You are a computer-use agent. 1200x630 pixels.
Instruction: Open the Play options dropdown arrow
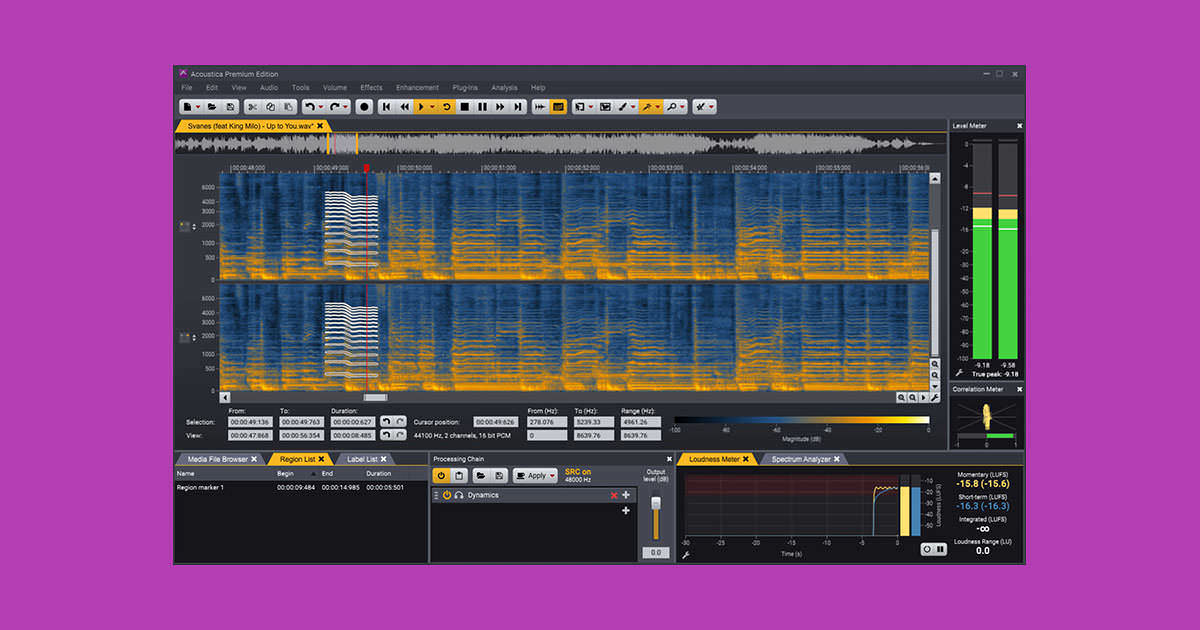tap(432, 106)
